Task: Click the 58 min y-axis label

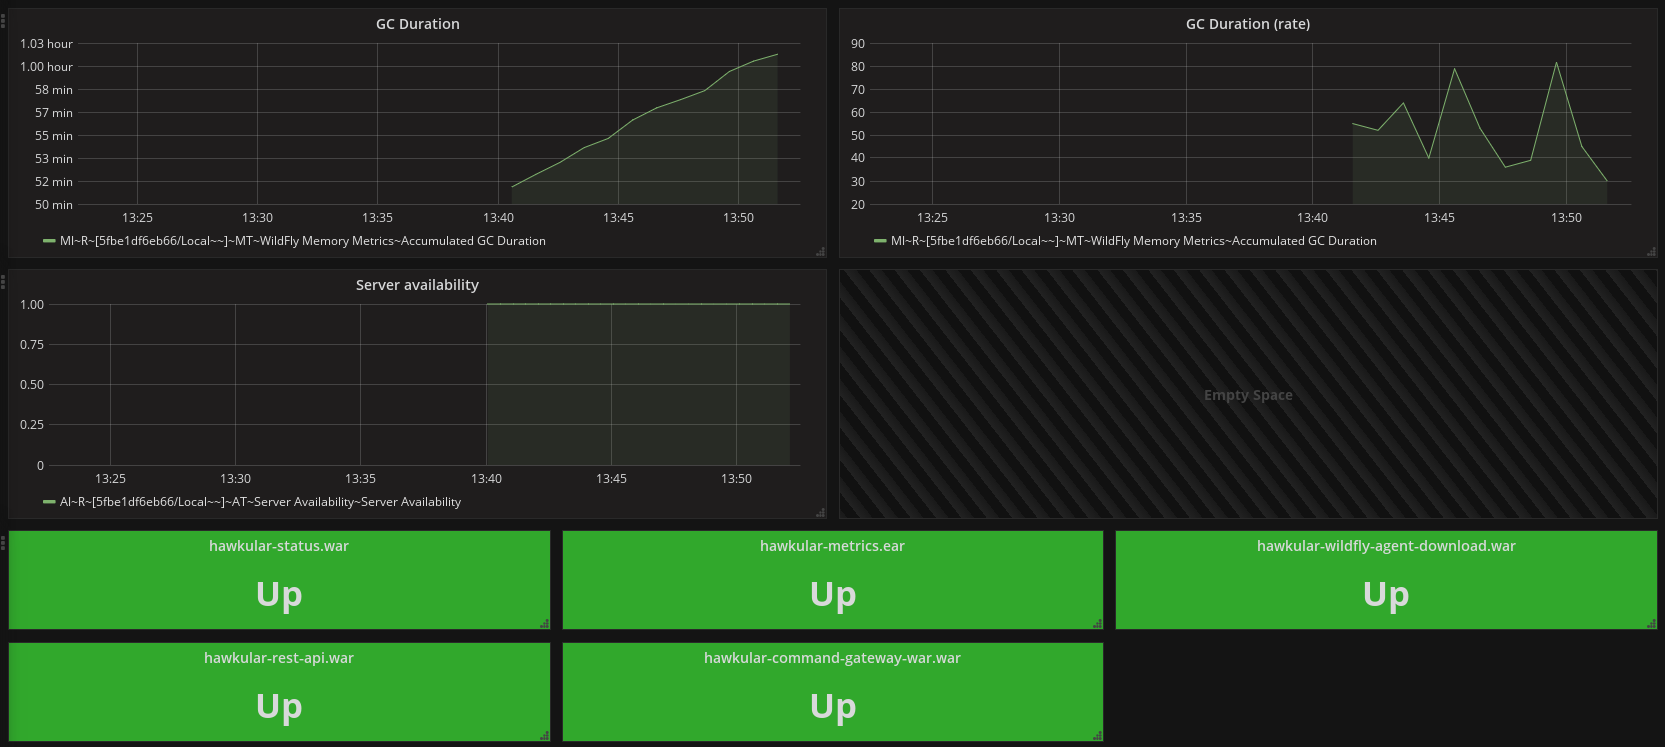Action: pos(54,90)
